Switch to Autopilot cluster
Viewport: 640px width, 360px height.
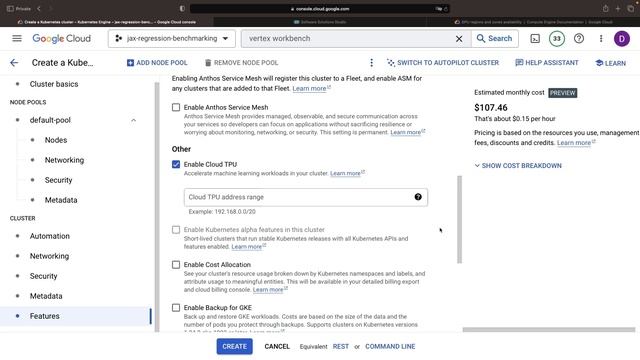click(x=443, y=62)
